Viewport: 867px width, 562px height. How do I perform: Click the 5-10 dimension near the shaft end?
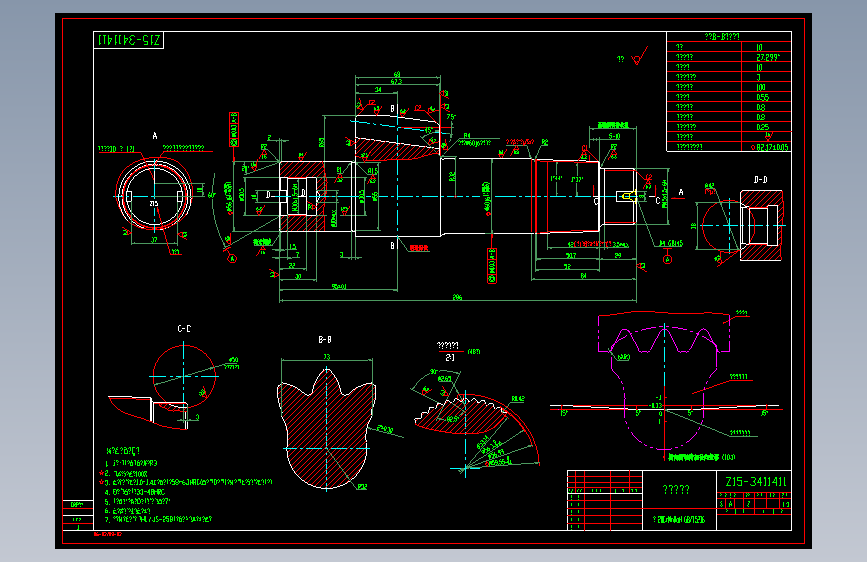point(614,136)
